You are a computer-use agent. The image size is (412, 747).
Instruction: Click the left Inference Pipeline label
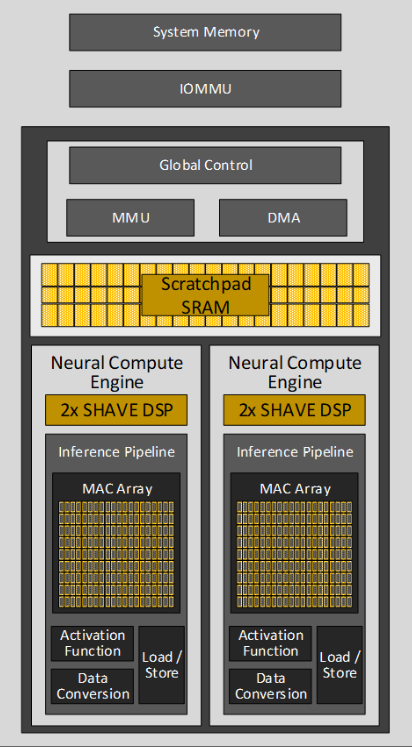(x=116, y=452)
